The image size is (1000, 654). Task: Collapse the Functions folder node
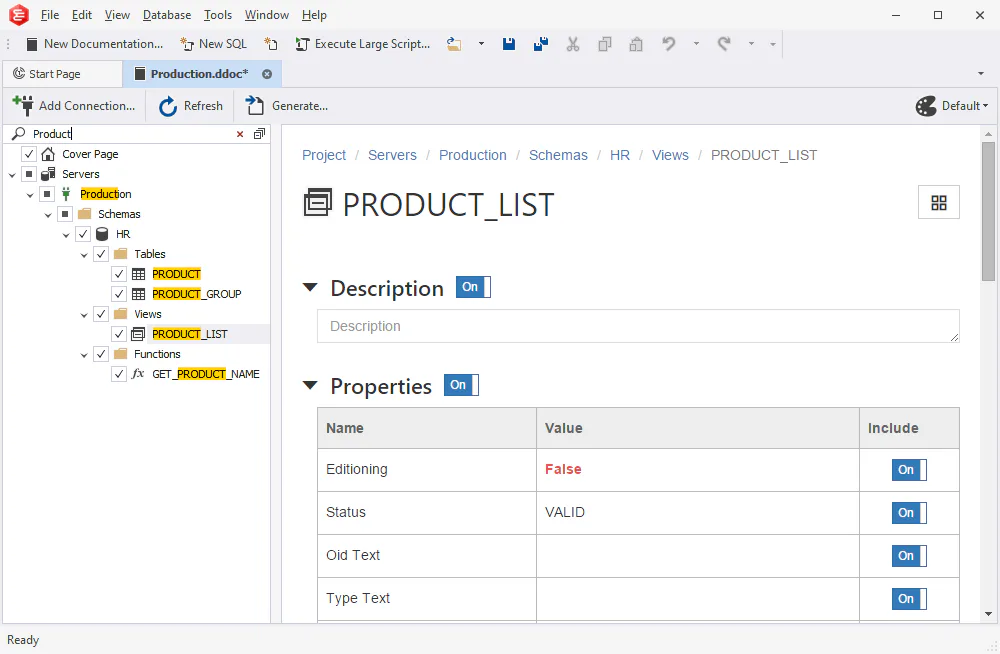84,355
